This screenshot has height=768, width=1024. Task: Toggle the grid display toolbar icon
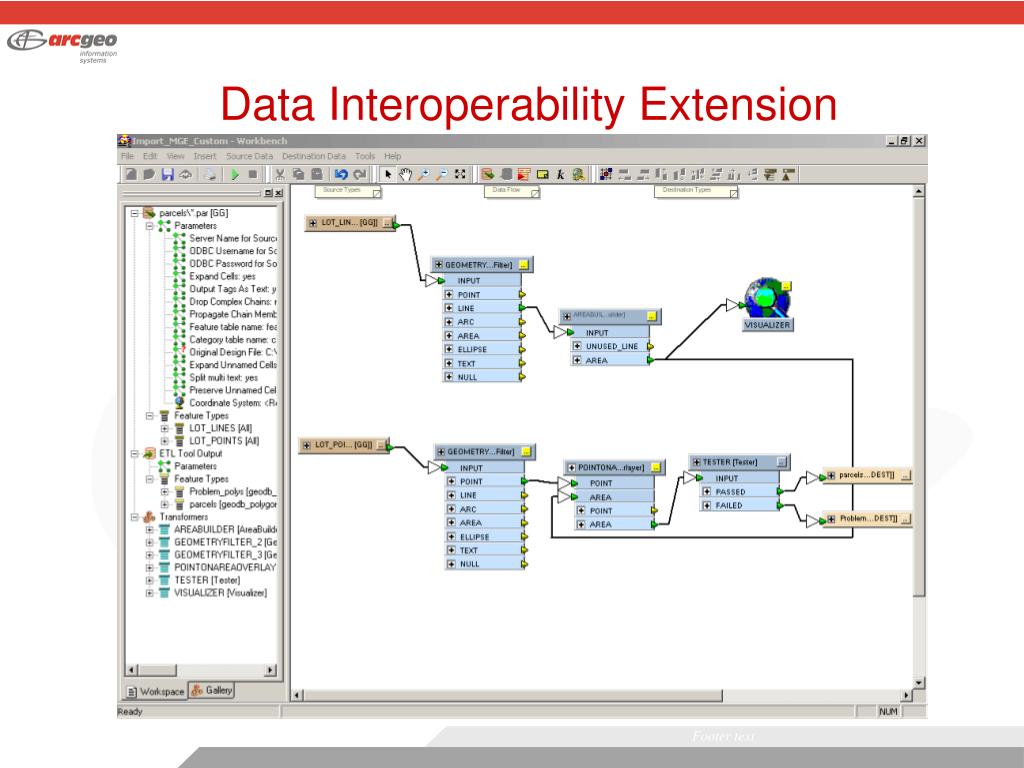(x=606, y=174)
